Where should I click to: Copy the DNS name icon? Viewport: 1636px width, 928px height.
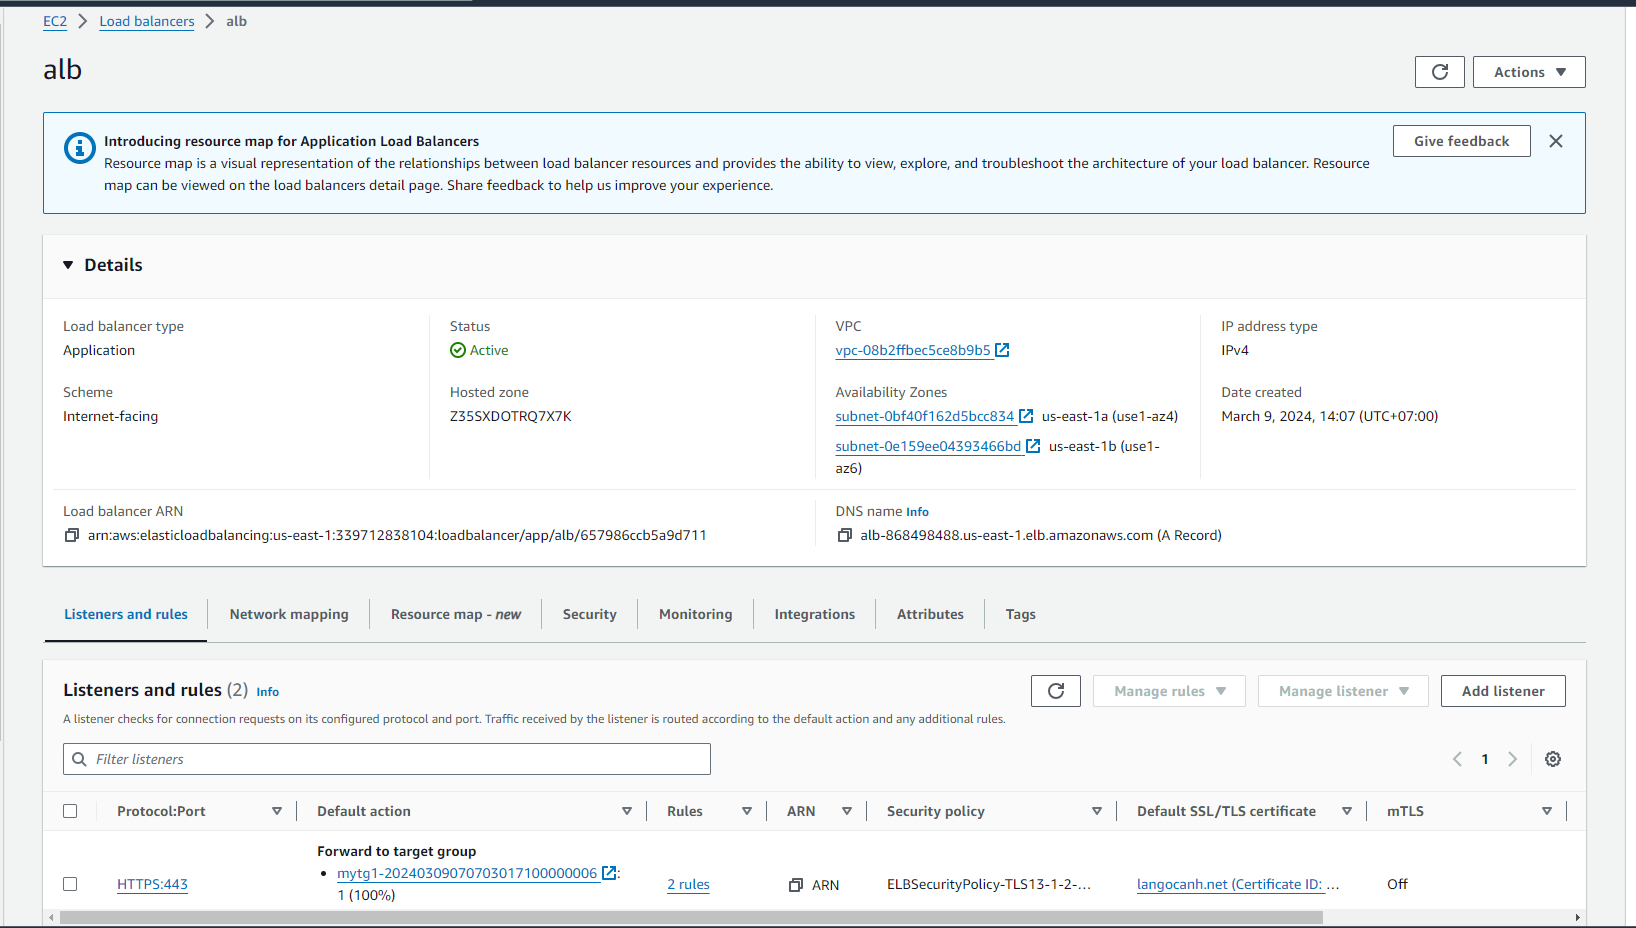click(844, 536)
